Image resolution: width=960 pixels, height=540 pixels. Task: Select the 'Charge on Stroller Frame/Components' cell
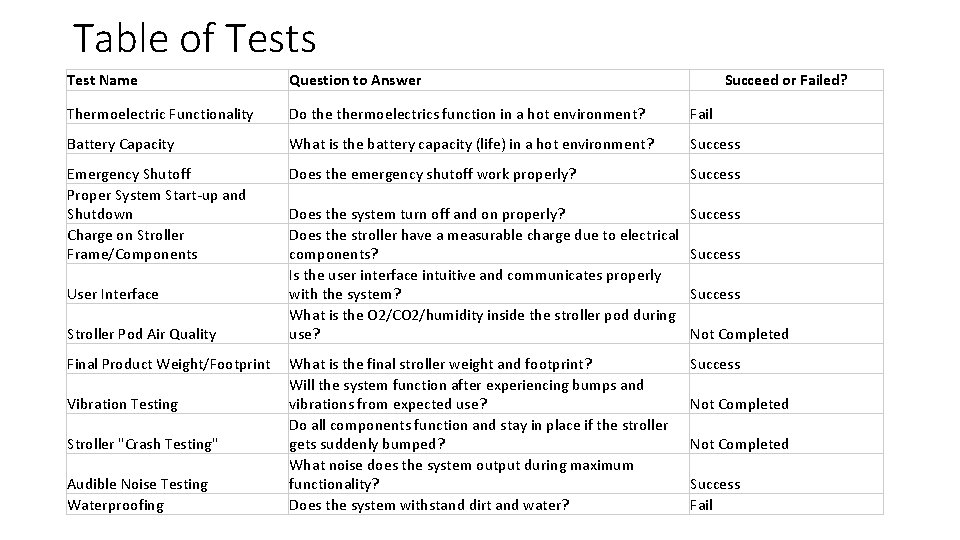tap(132, 244)
